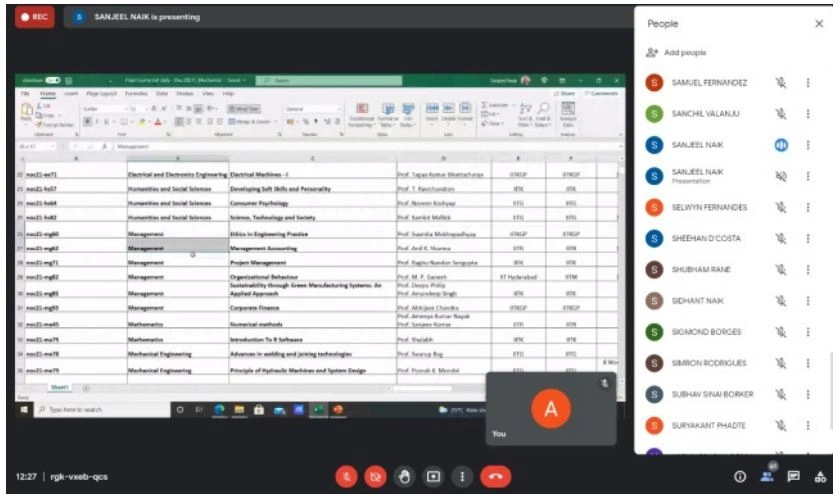
Task: Open more actions for SELWYN FERNANDES
Action: (x=808, y=207)
